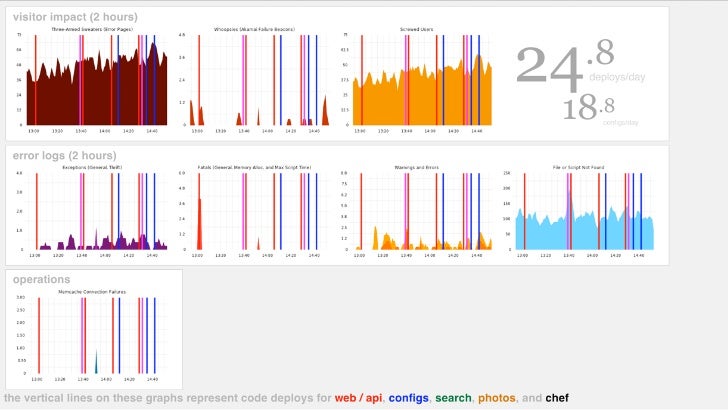Select the 'visitor impact (2 hours)' section header
728x410 pixels.
[75, 17]
